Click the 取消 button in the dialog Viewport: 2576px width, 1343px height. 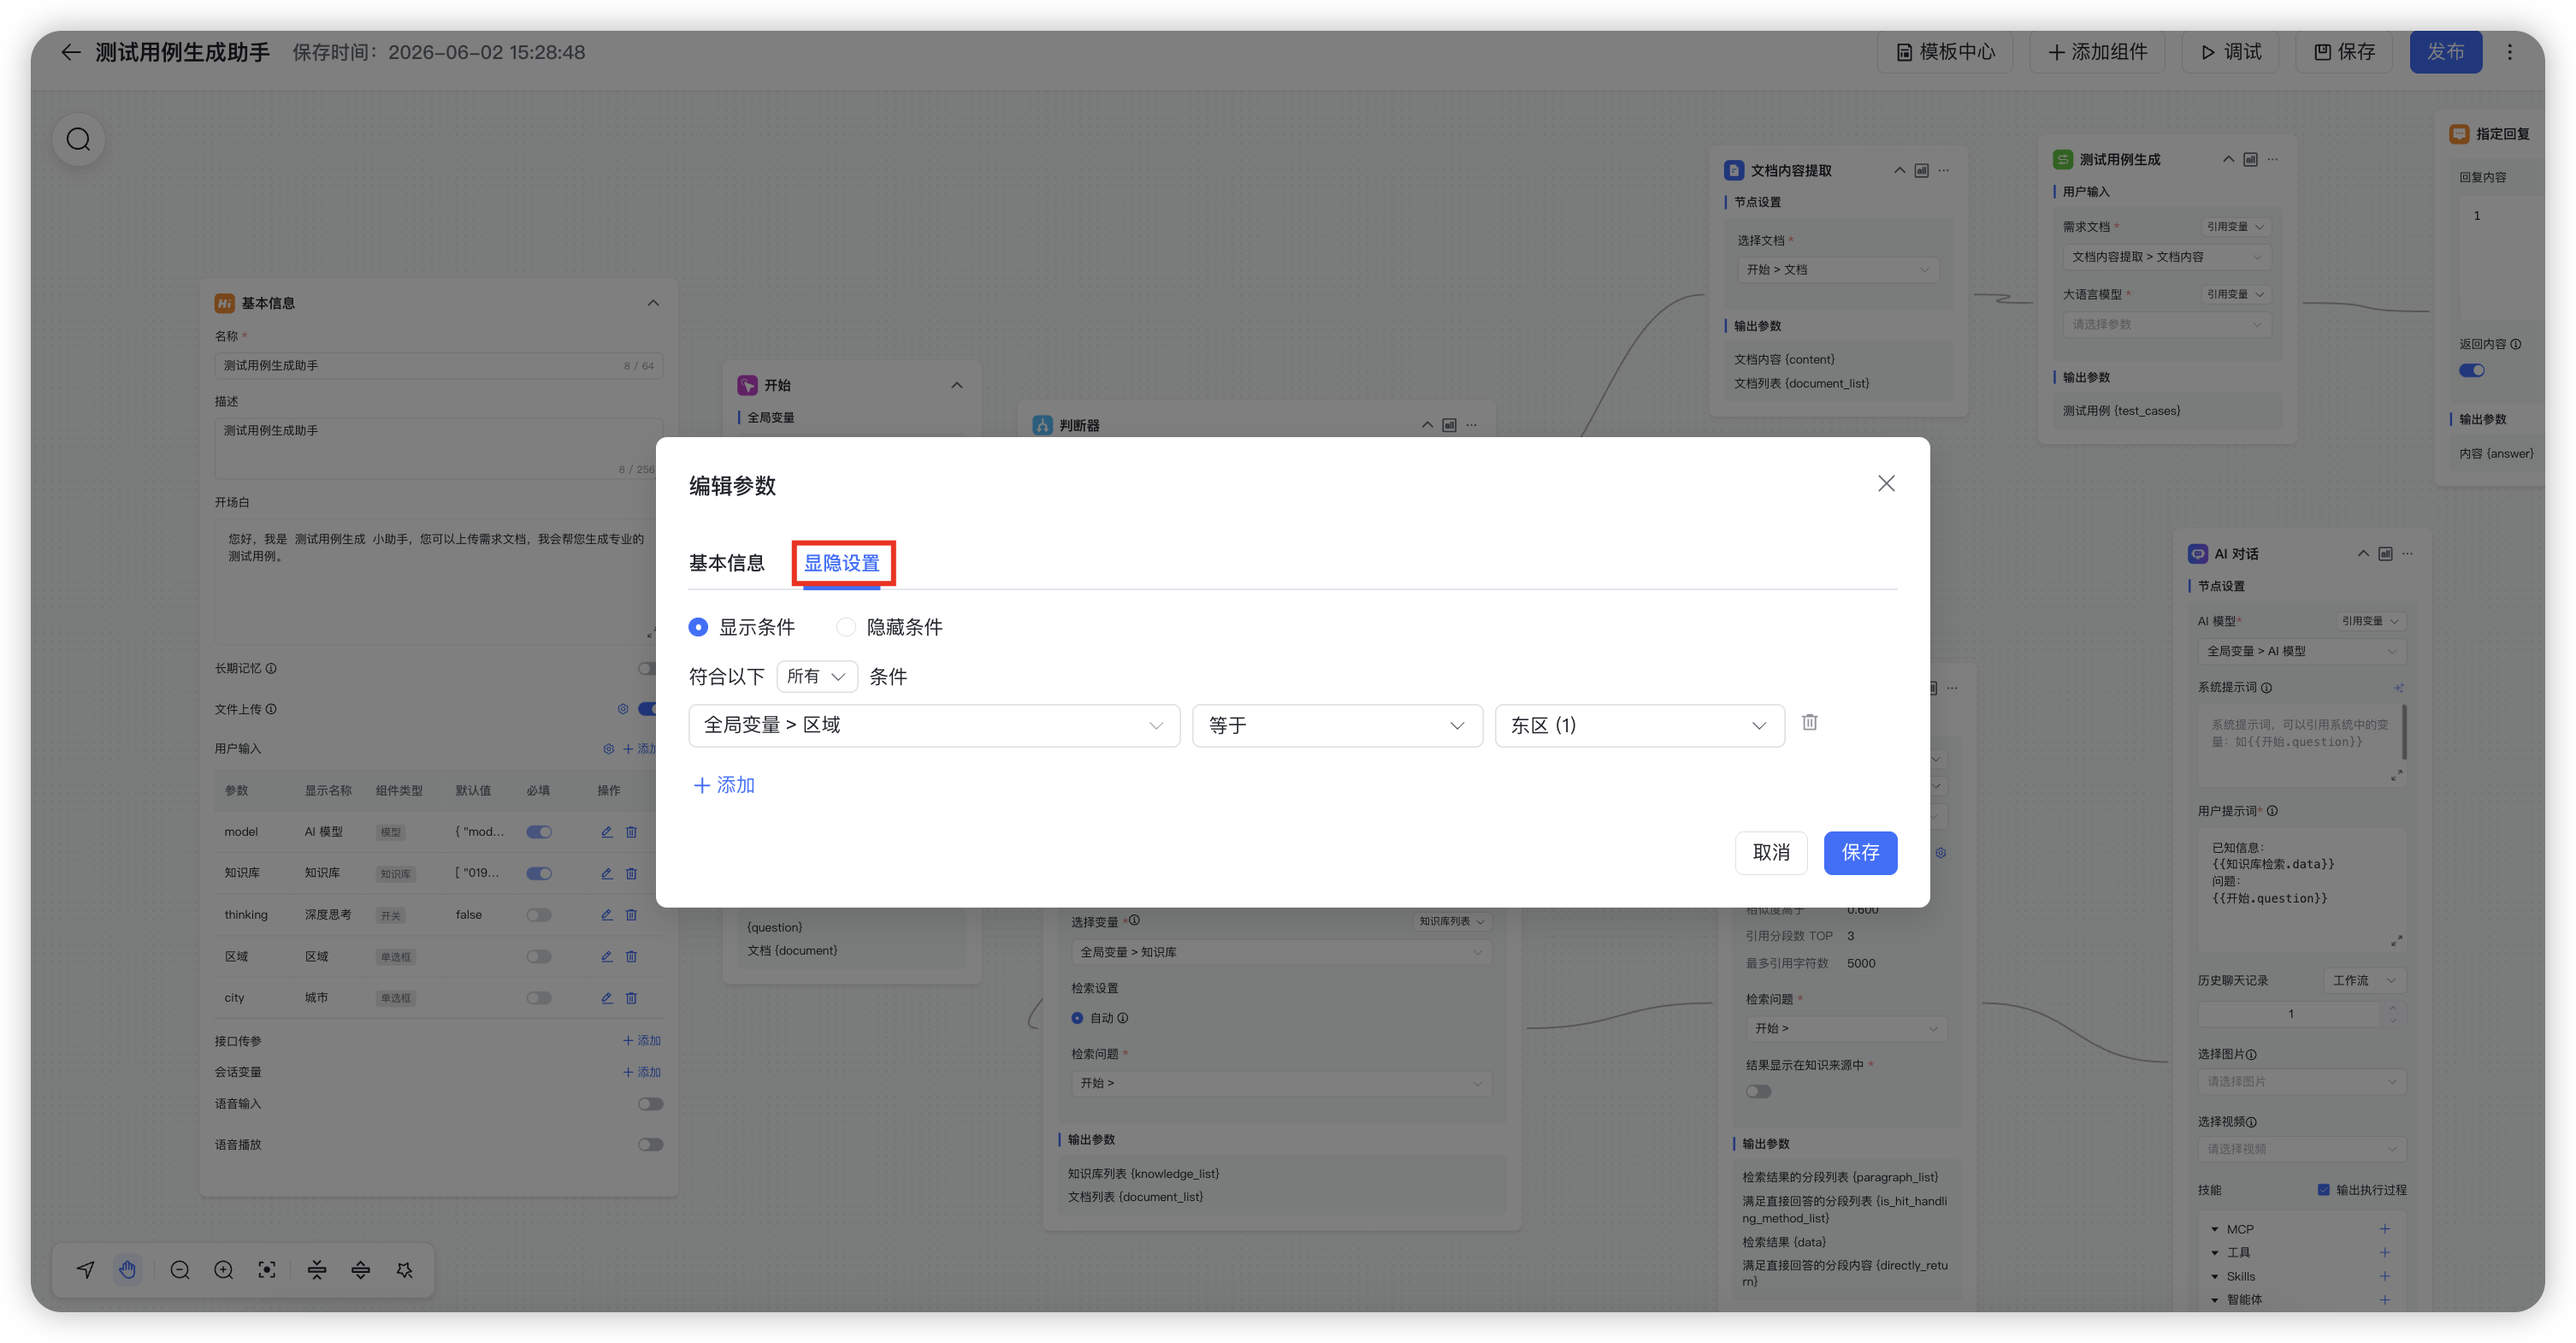[x=1771, y=853]
